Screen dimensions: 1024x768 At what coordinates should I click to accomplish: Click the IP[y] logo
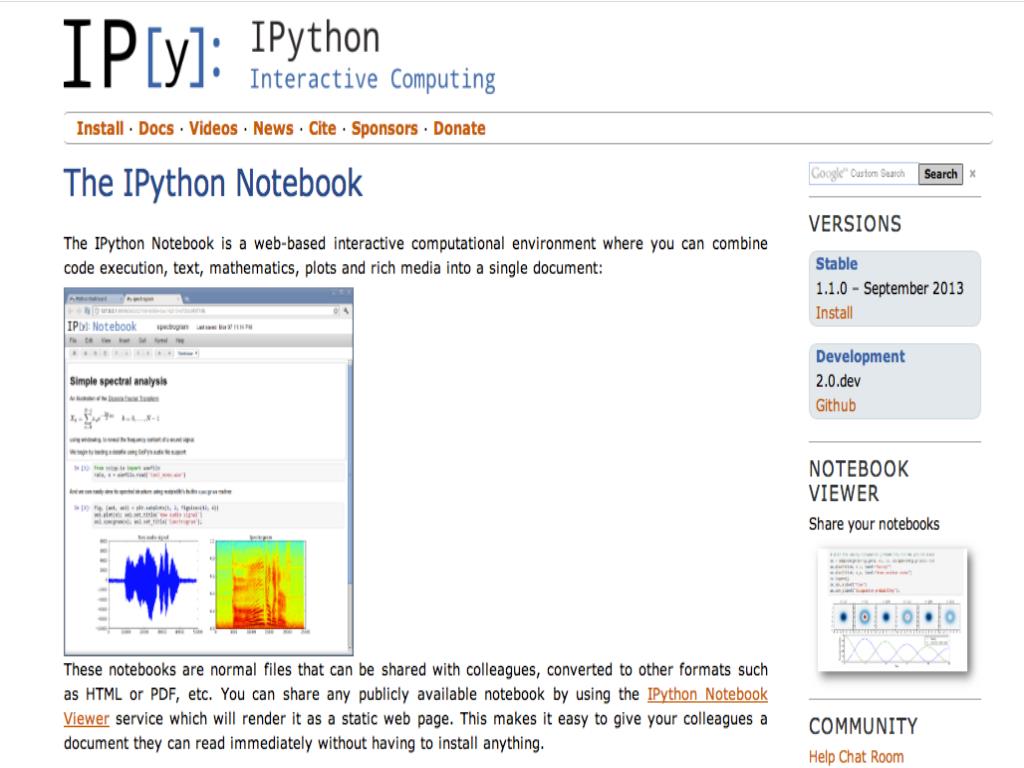[x=142, y=54]
